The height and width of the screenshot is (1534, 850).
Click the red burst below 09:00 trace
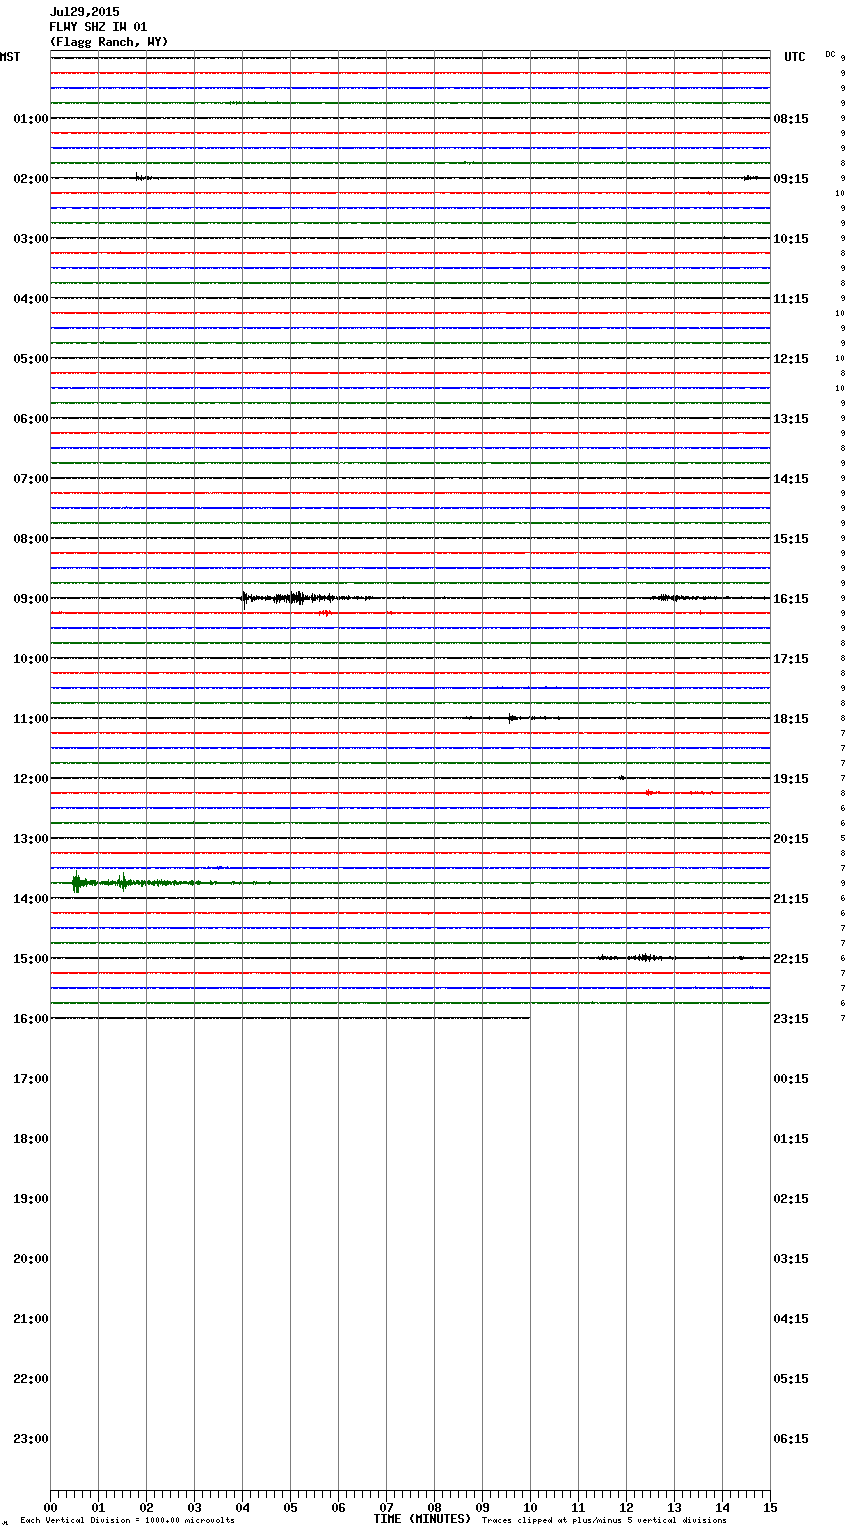click(x=325, y=613)
